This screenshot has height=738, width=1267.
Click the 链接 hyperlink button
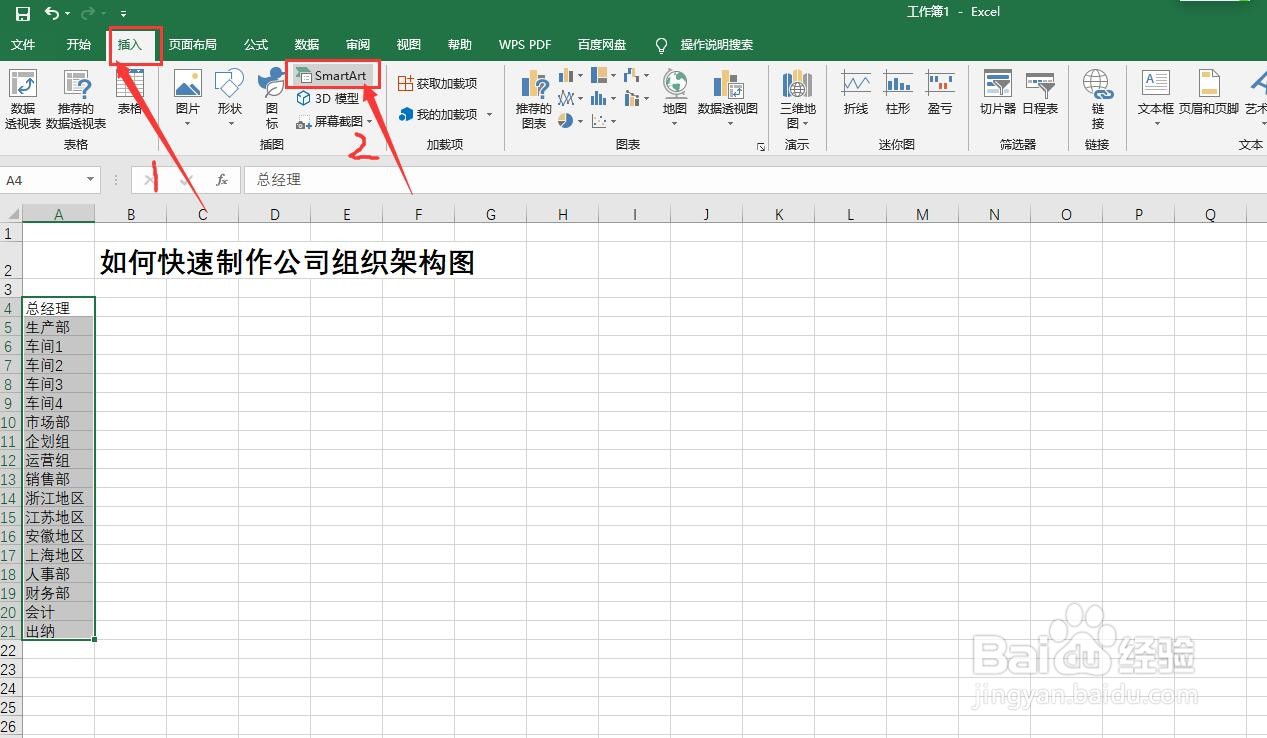pyautogui.click(x=1098, y=99)
